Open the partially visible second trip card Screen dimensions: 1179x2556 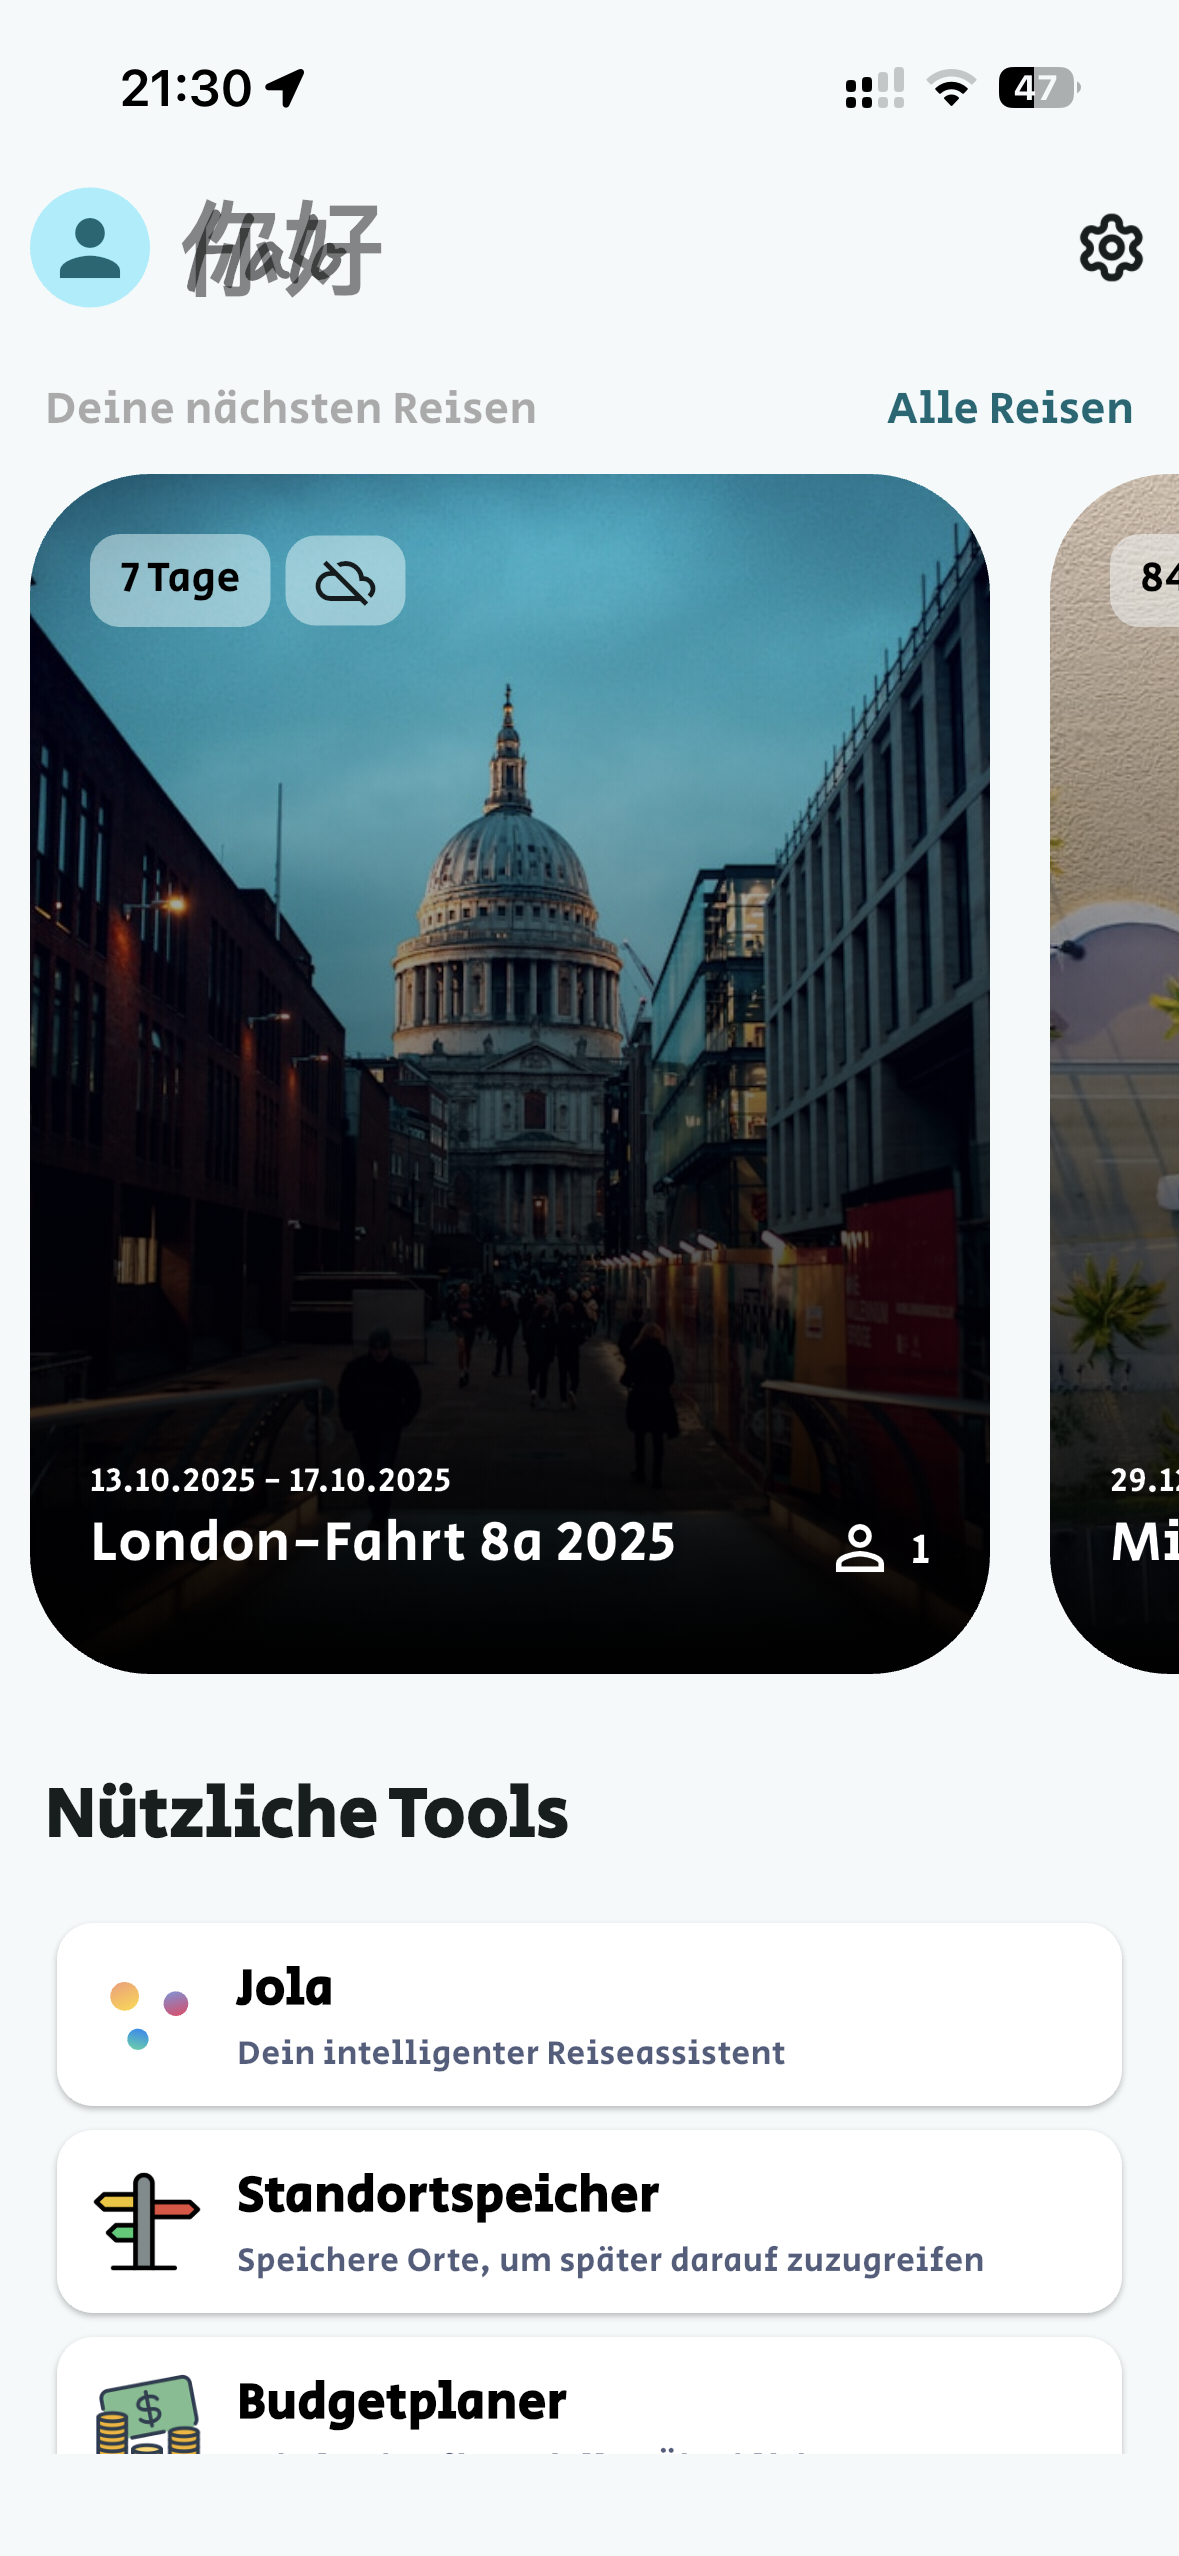pyautogui.click(x=1114, y=1073)
